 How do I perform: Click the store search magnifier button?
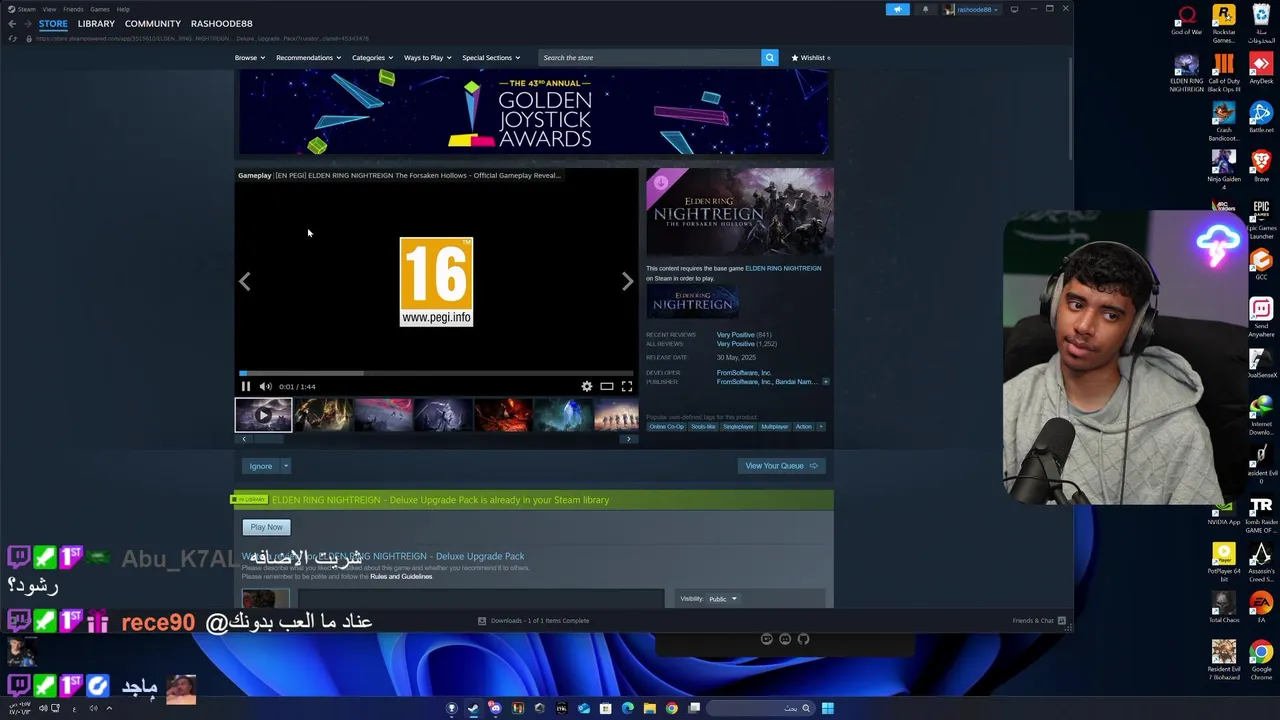tap(769, 58)
